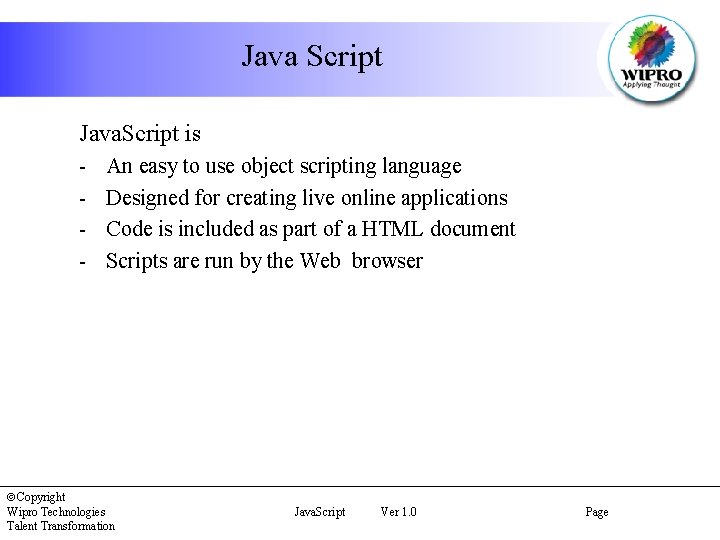Click the line "JavaScript is"
720x540 pixels.
140,134
